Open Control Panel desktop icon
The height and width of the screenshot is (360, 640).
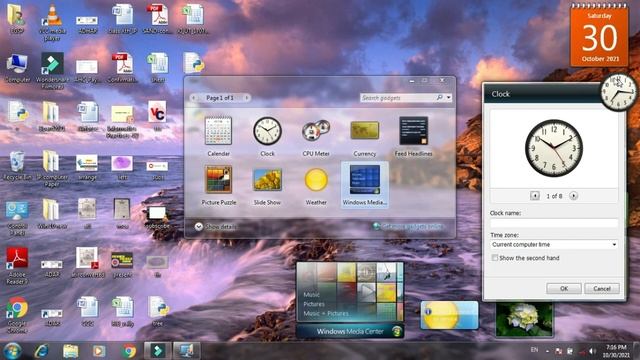[x=17, y=218]
